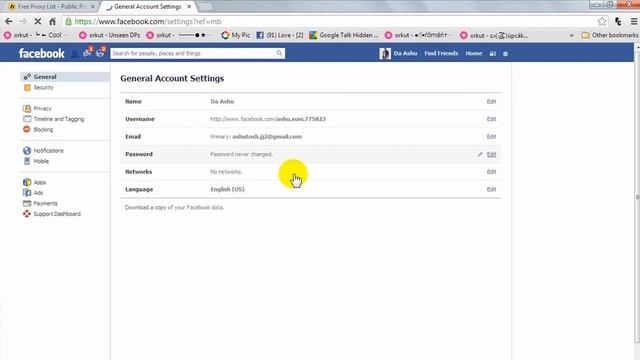This screenshot has height=360, width=640.
Task: Edit the Language row
Action: (x=491, y=189)
